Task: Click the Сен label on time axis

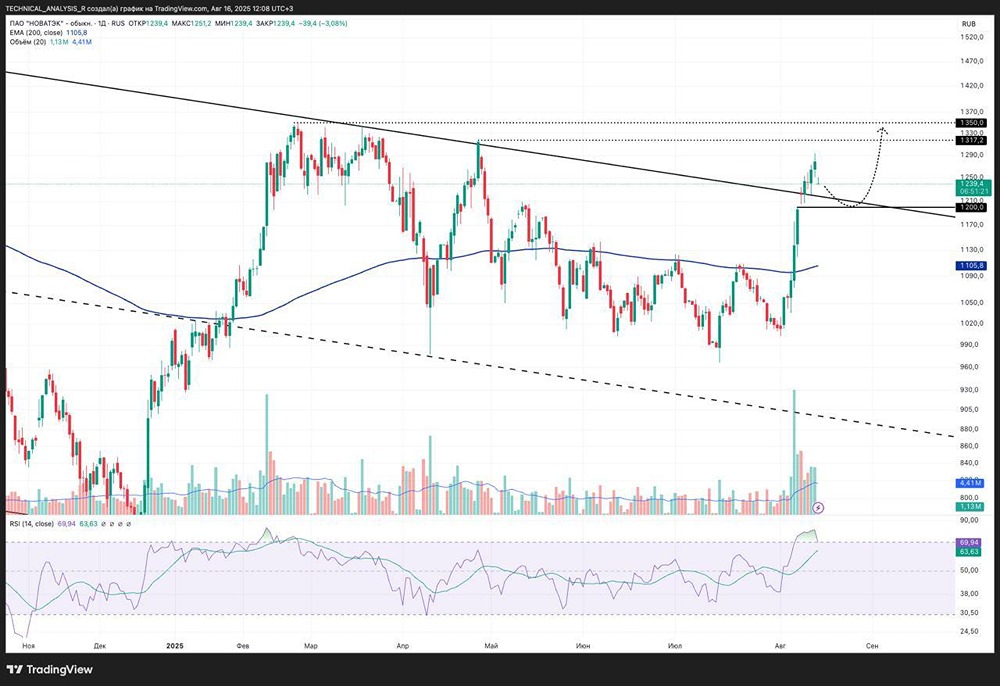Action: (872, 646)
